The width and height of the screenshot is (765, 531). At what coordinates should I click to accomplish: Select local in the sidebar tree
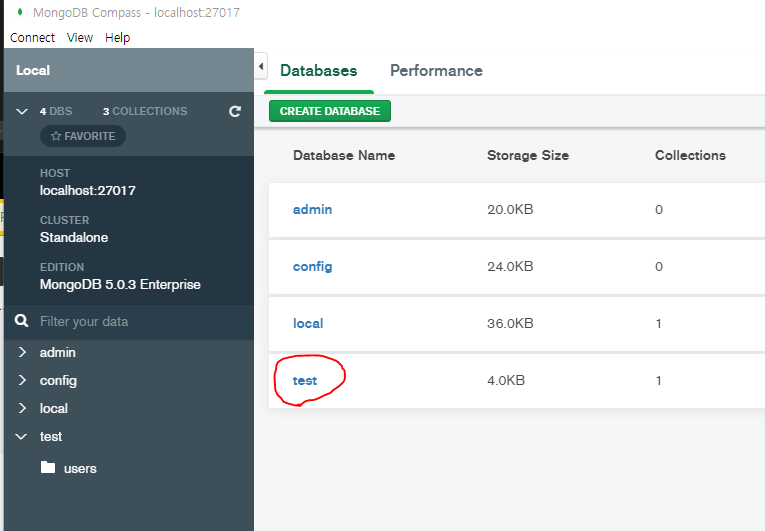[54, 408]
